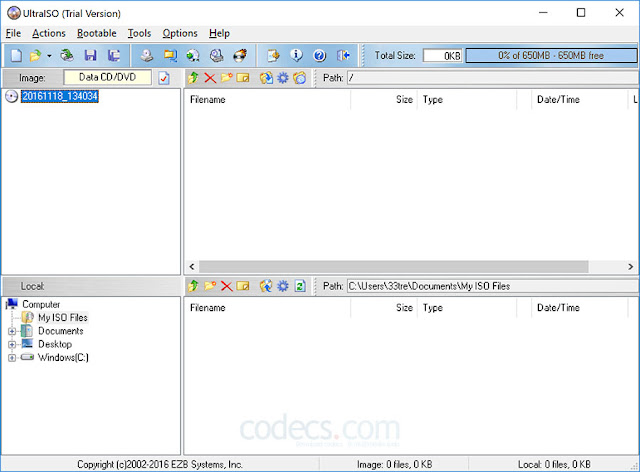This screenshot has height=472, width=640.
Task: Create a new image with New icon
Action: [x=16, y=55]
